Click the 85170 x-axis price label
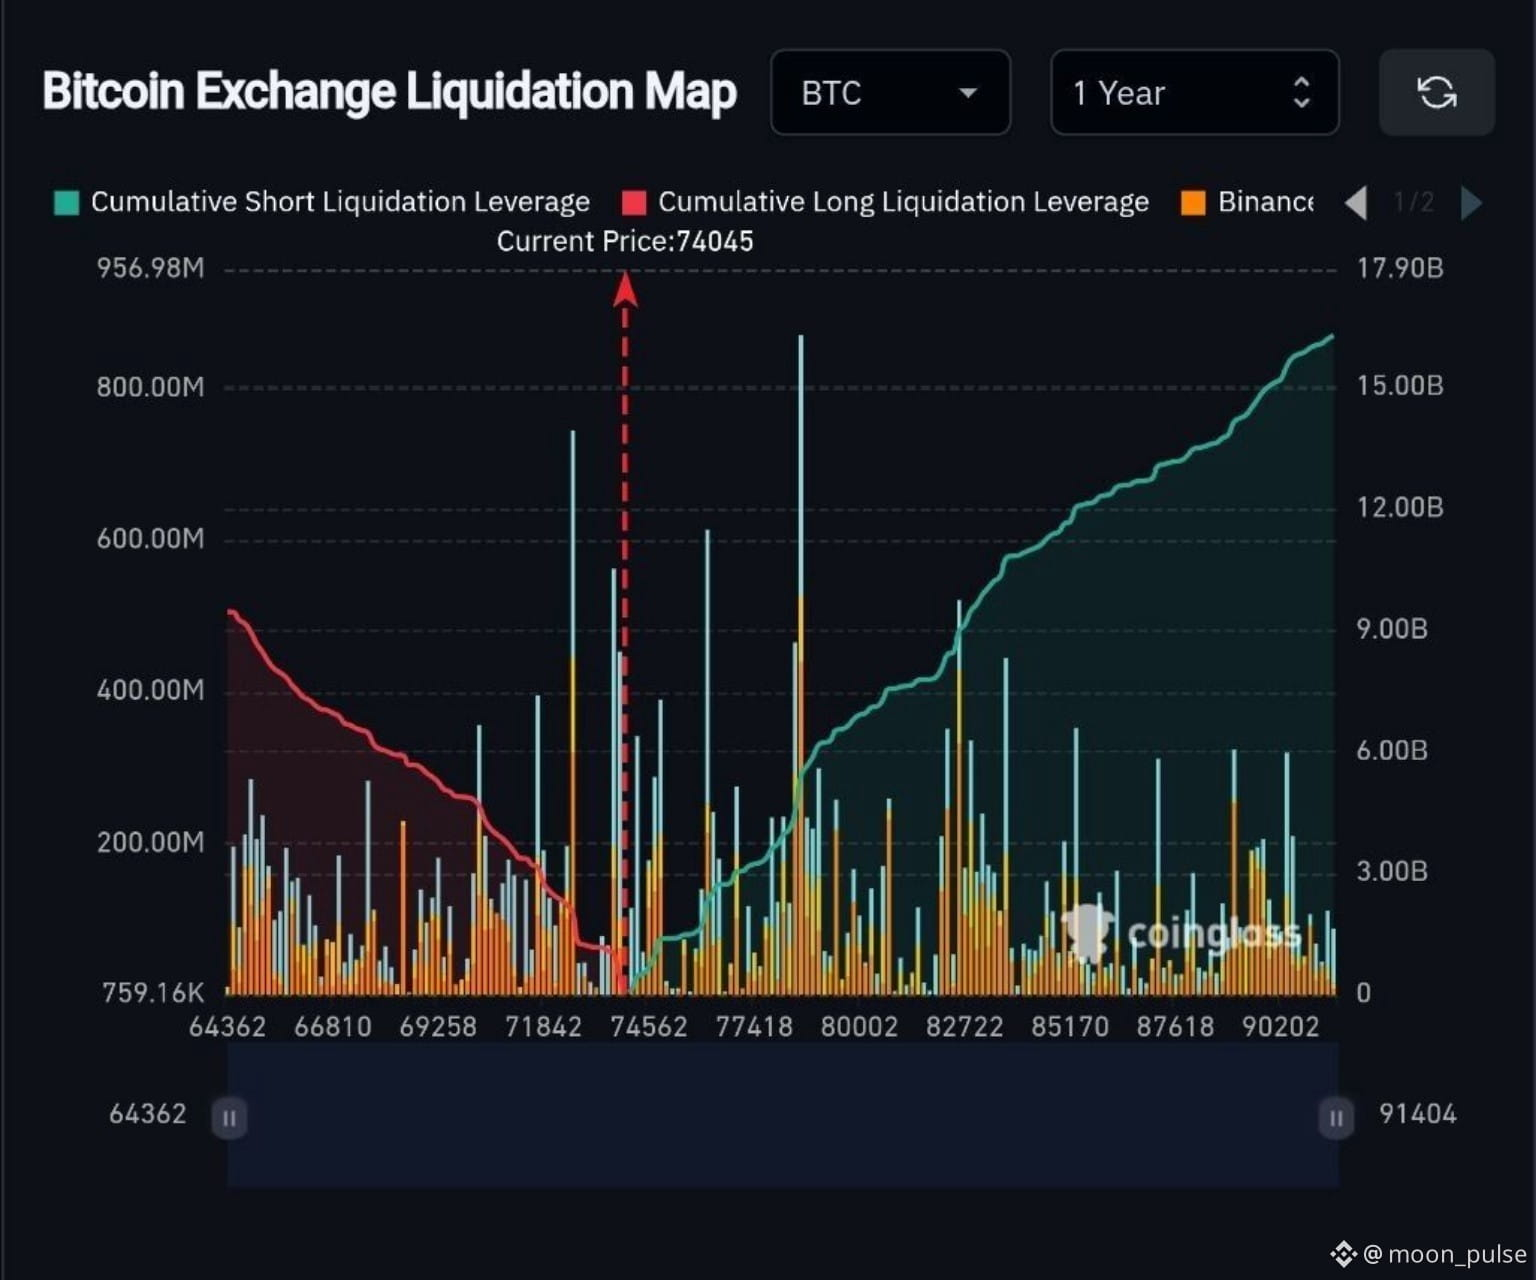The image size is (1536, 1280). (1070, 1027)
